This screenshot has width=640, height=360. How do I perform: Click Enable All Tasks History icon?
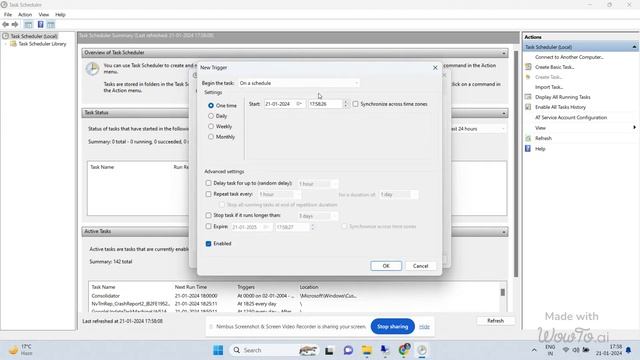point(528,107)
